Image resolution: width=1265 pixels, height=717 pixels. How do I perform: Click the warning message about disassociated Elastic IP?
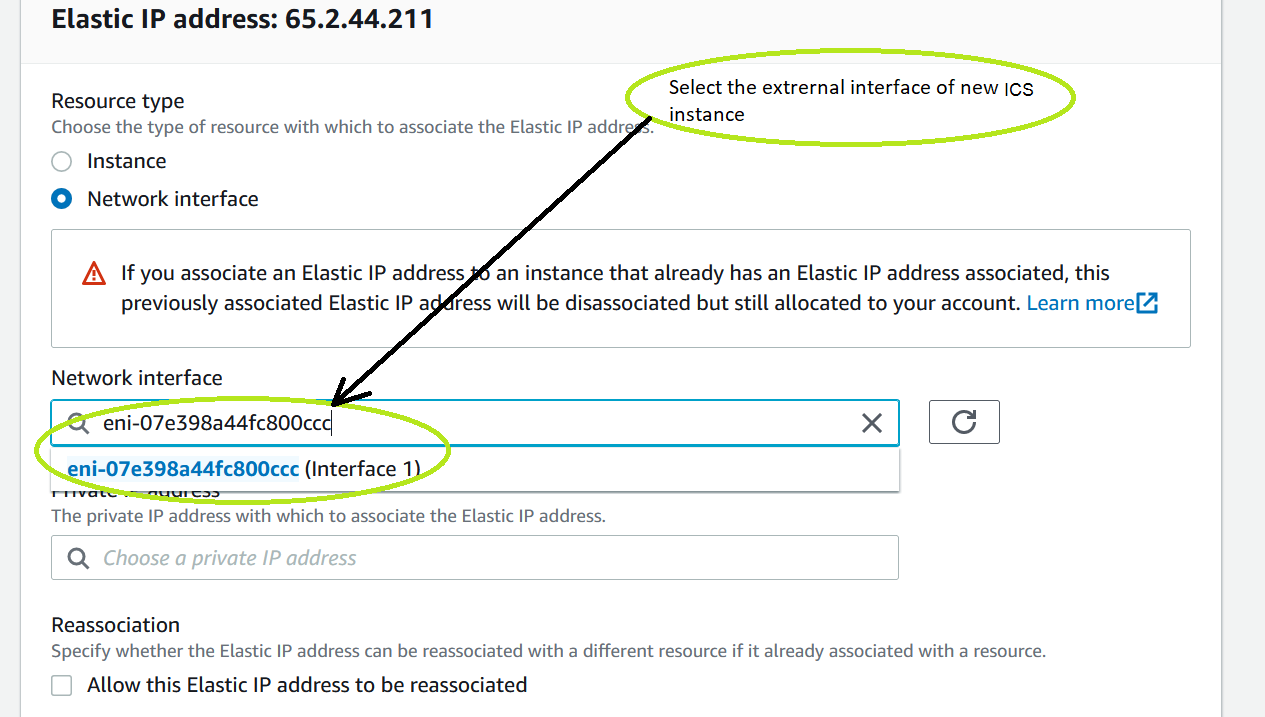615,288
